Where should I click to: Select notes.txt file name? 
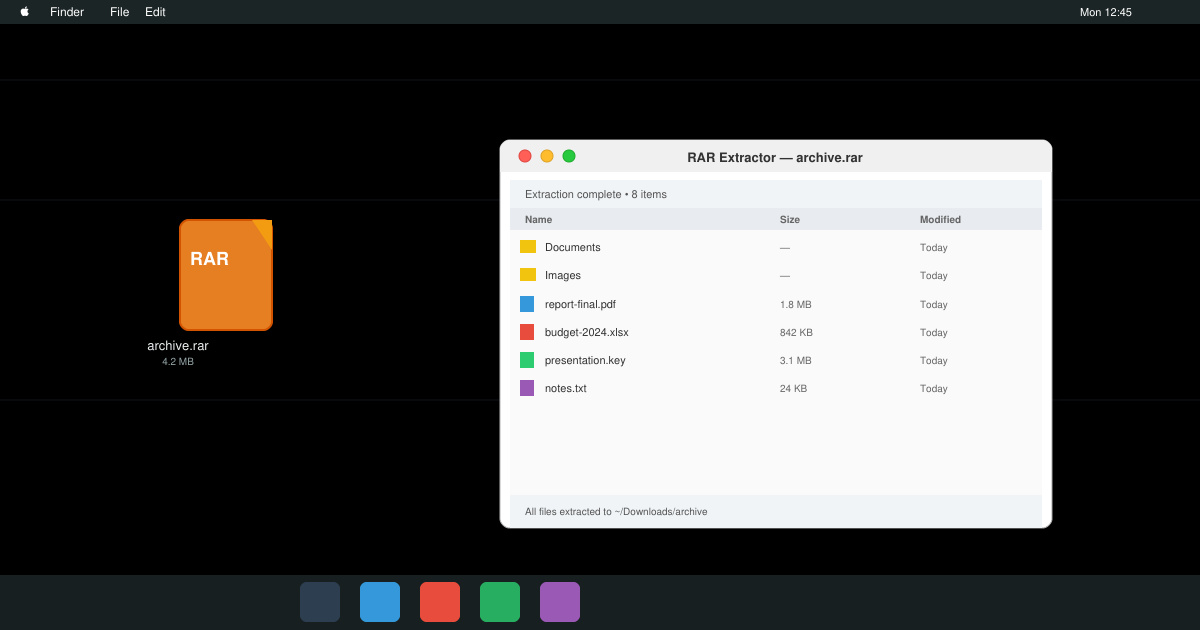point(566,388)
